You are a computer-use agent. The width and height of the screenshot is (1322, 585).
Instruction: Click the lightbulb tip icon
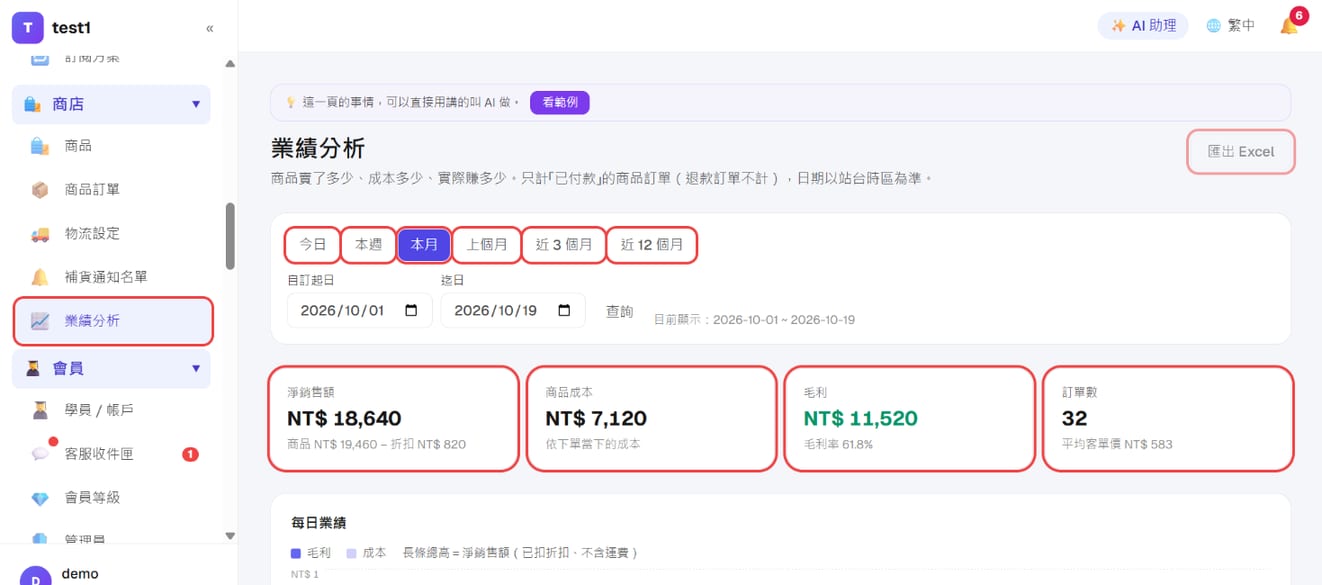[291, 102]
